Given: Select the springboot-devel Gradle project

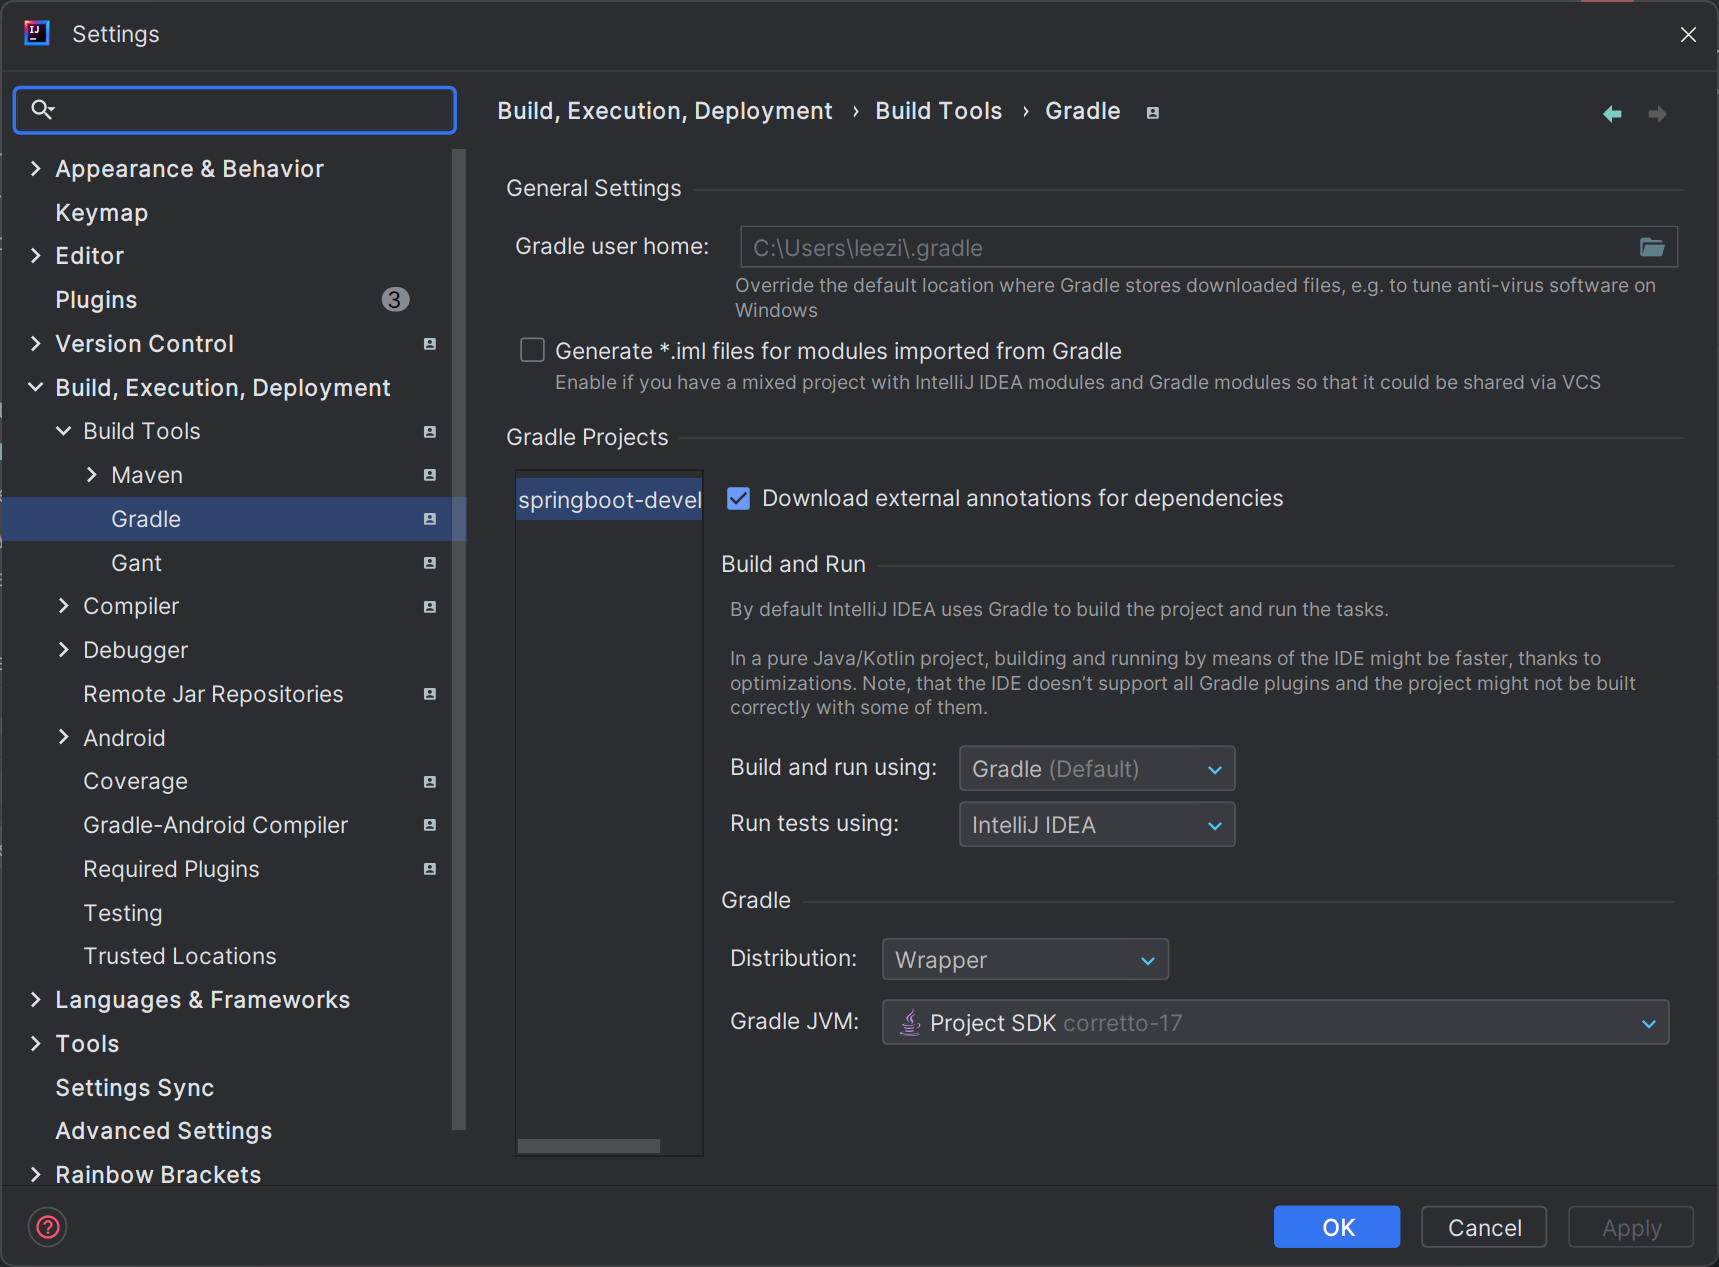Looking at the screenshot, I should point(609,499).
